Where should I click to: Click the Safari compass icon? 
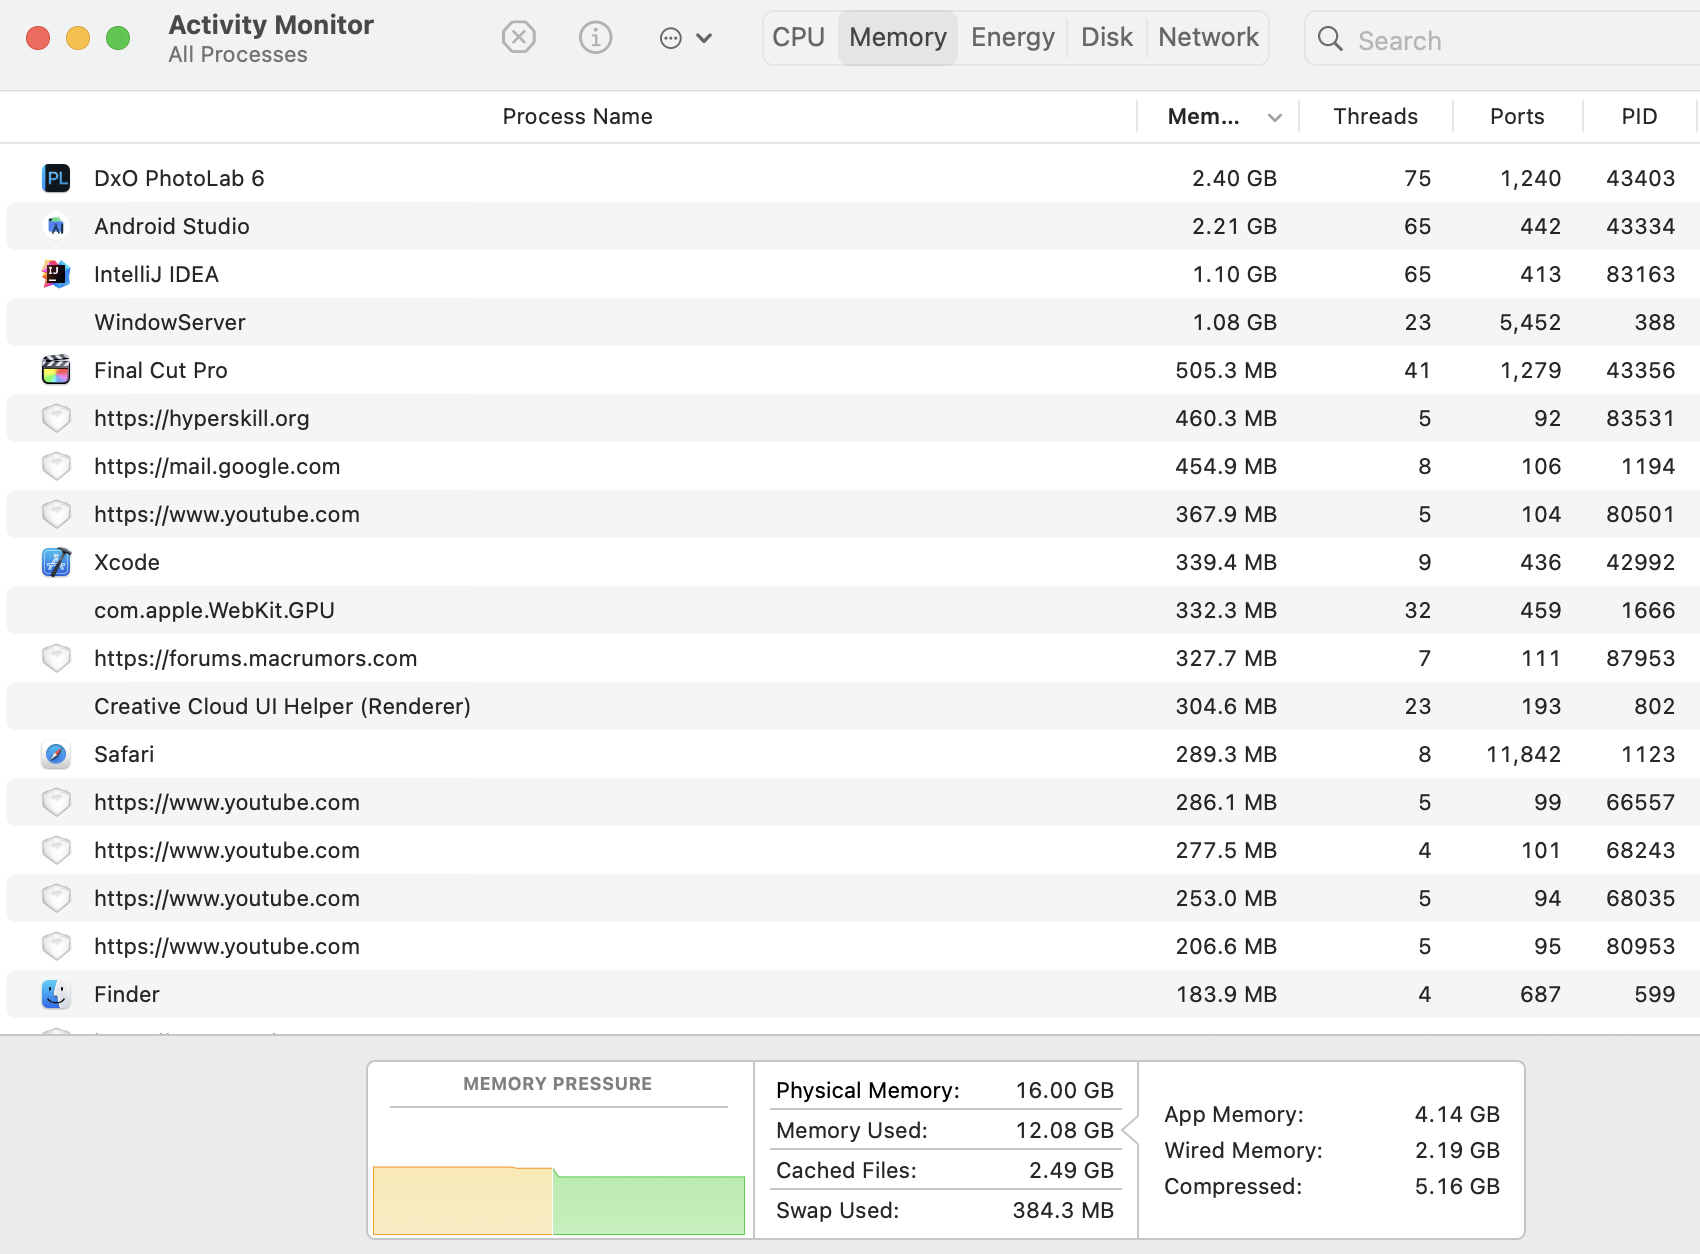(x=56, y=754)
